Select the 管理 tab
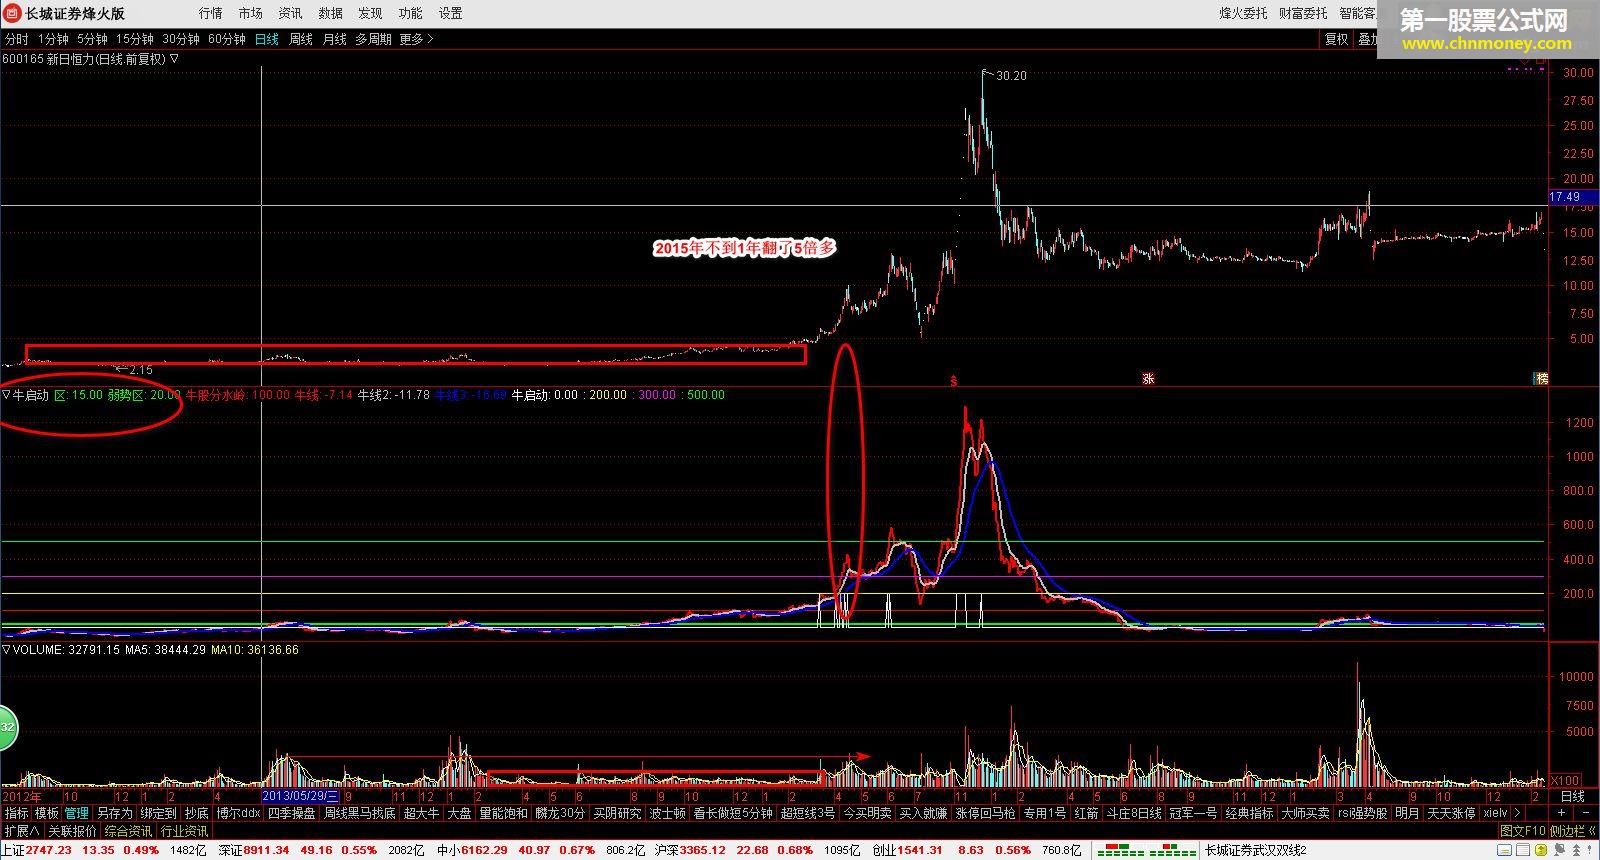Screen dimensions: 1600x860 (x=76, y=813)
